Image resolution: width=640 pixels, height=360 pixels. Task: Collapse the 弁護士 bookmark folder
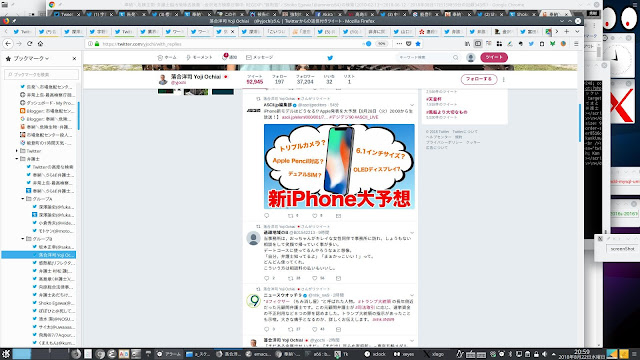click(x=17, y=159)
